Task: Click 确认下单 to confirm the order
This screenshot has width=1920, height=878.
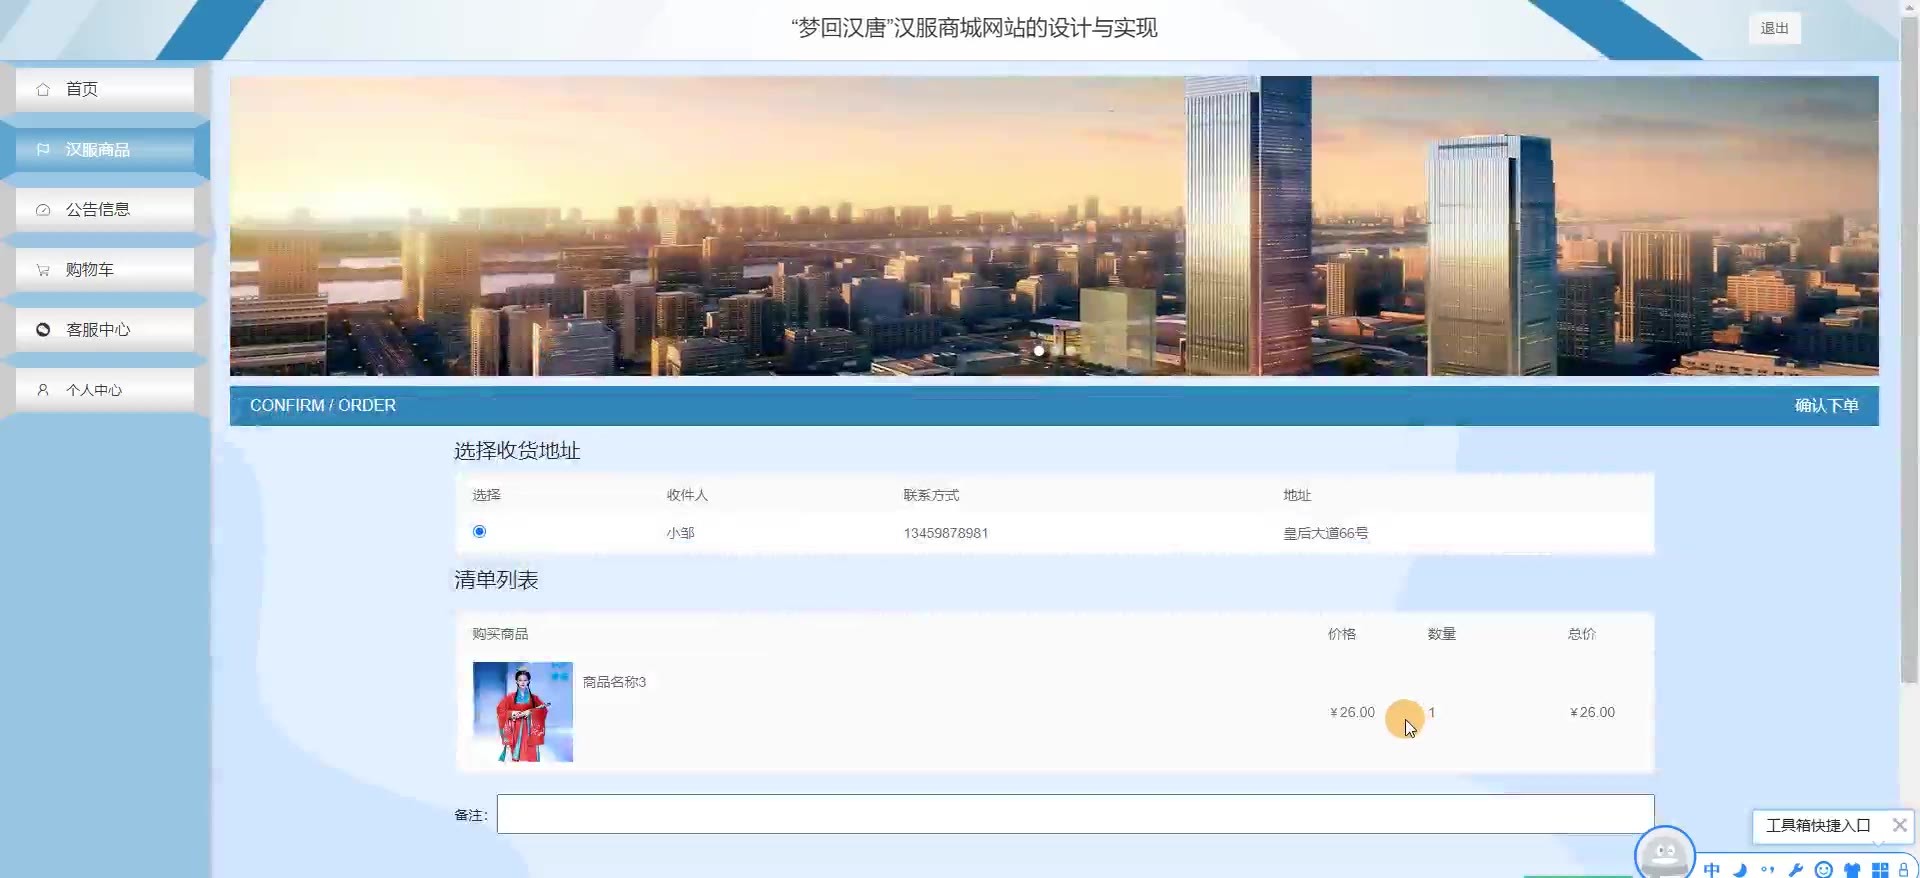Action: 1826,406
